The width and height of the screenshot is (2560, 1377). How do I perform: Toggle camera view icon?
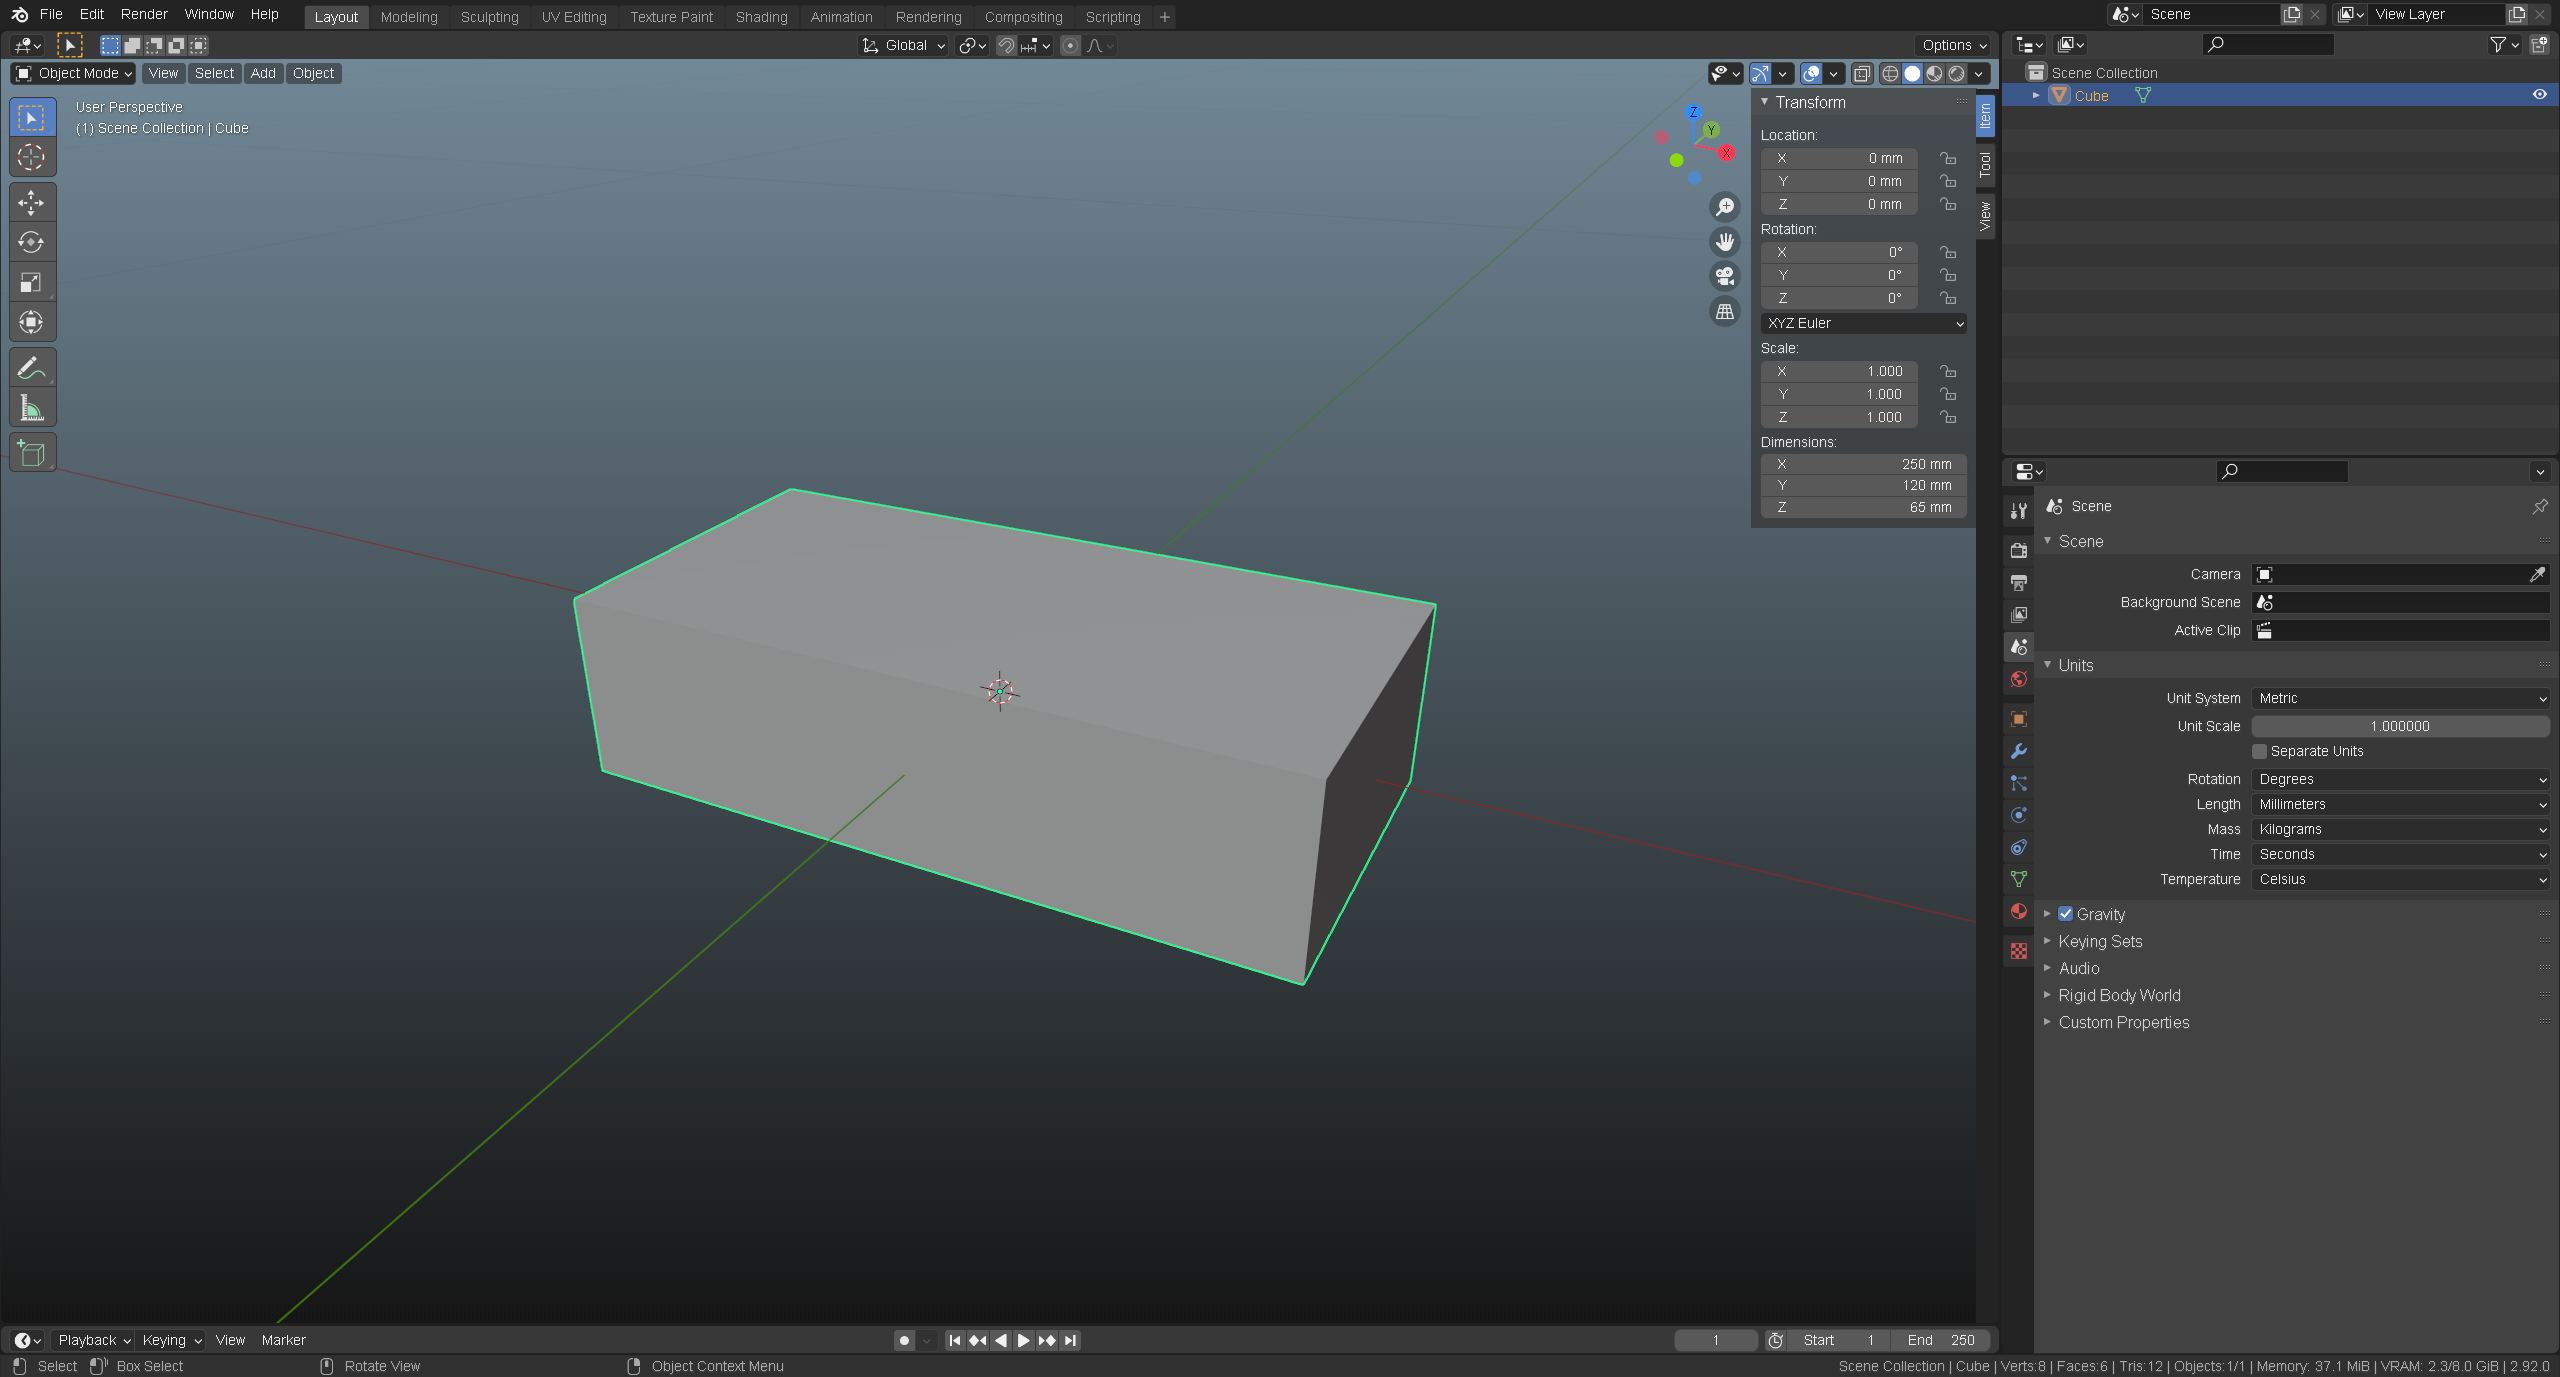coord(1725,277)
